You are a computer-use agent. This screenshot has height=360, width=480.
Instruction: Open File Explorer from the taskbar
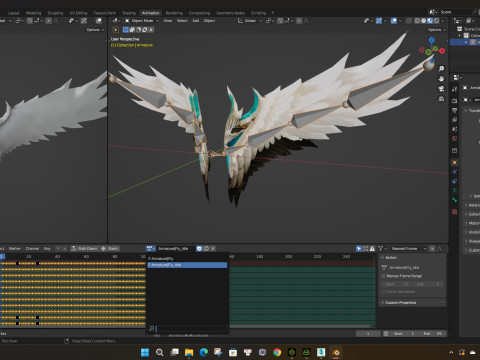coord(189,352)
